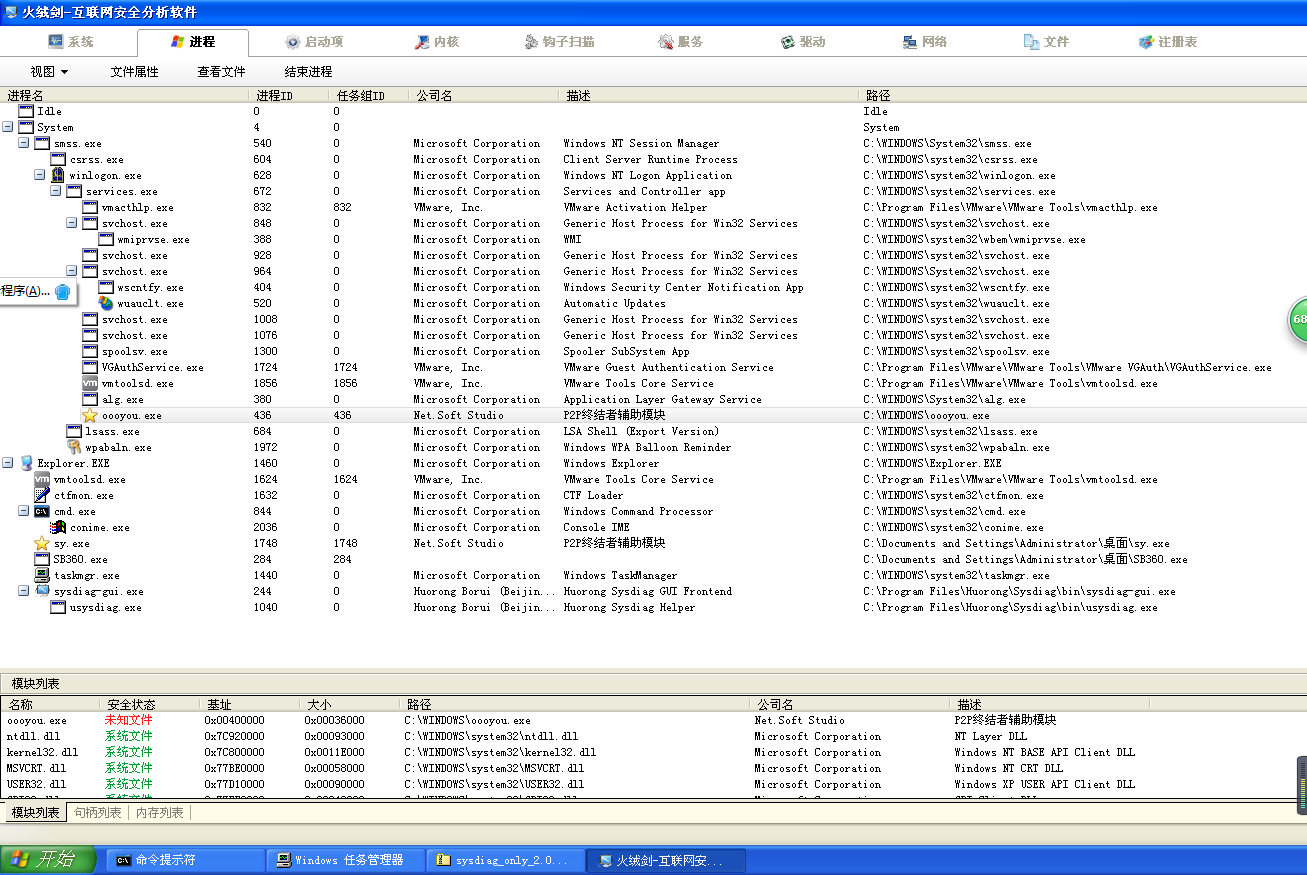Collapse the svchost.exe node above wmiprvse.exe

click(72, 223)
